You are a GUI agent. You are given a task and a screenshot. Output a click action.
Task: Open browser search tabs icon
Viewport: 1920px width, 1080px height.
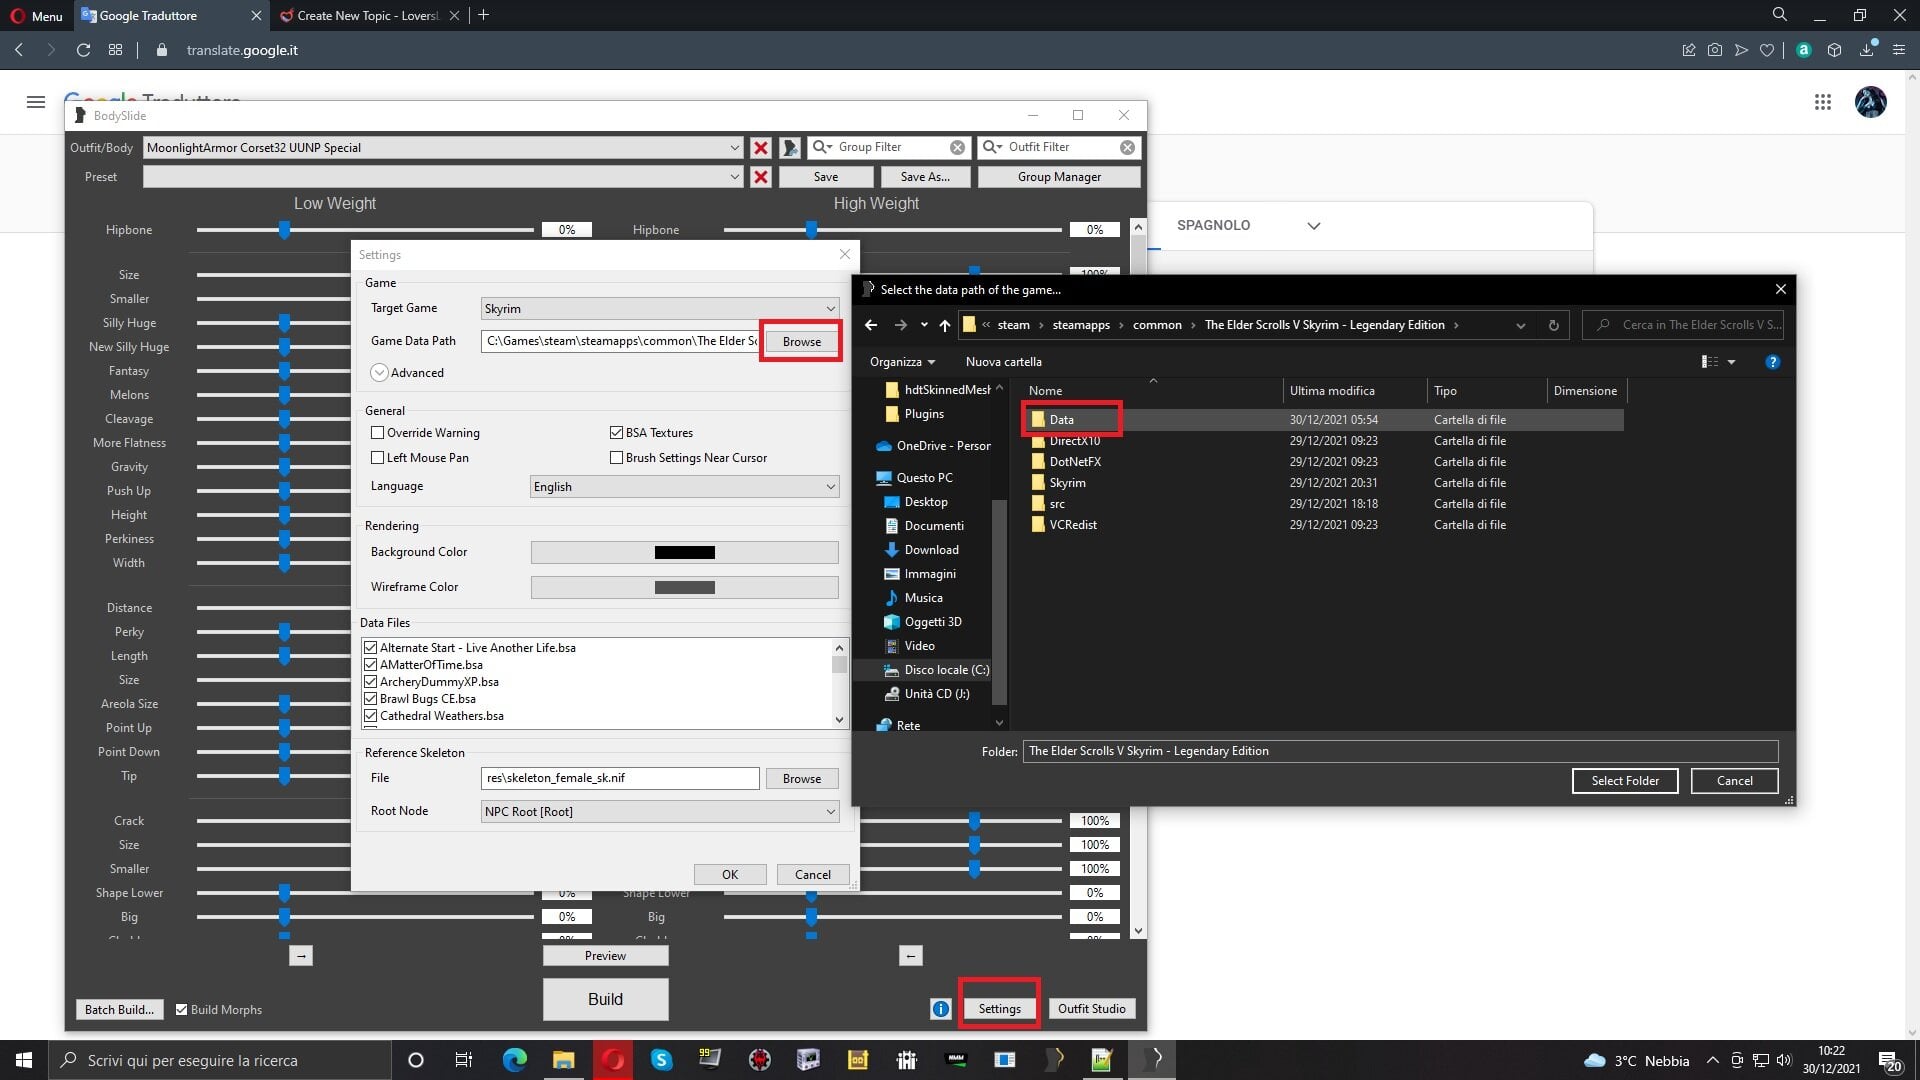pyautogui.click(x=1779, y=15)
